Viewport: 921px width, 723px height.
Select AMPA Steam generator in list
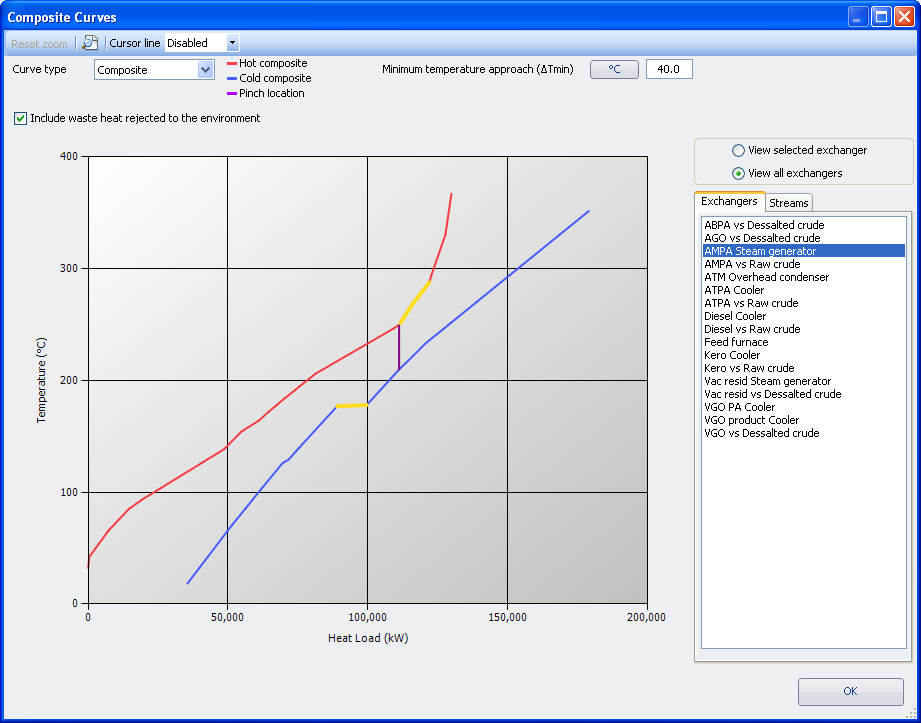[804, 251]
